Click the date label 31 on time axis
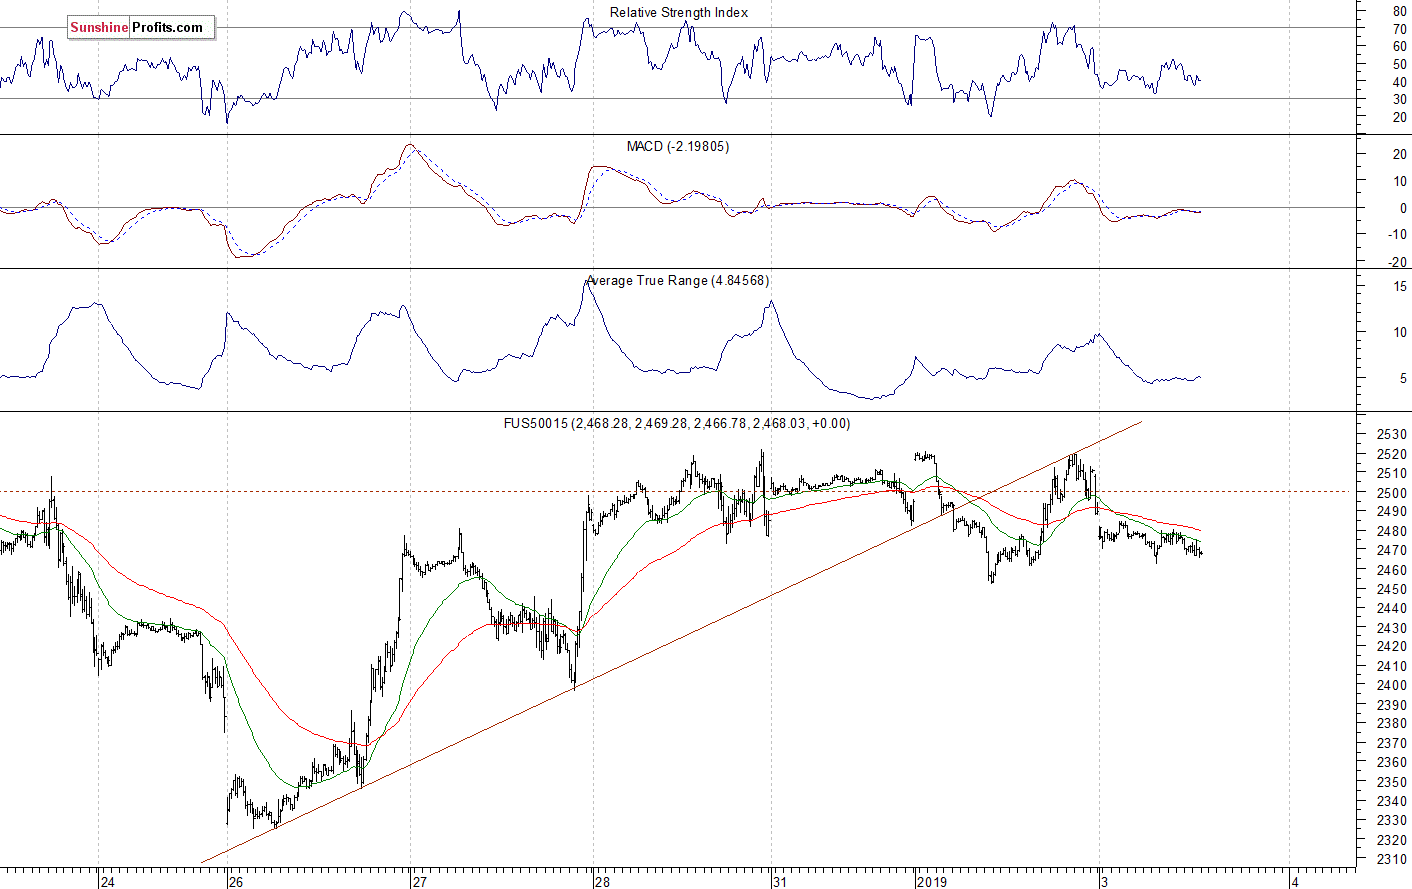1412x889 pixels. (x=780, y=882)
